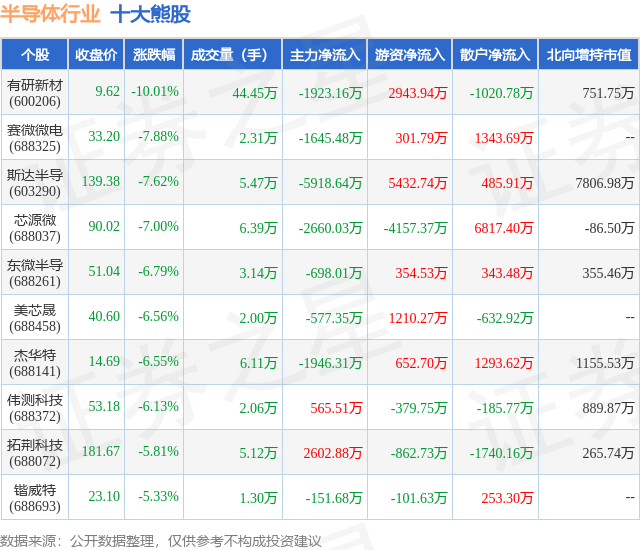Select the 斯达半导 (603290) stock cell
This screenshot has height=550, width=640.
(x=35, y=183)
